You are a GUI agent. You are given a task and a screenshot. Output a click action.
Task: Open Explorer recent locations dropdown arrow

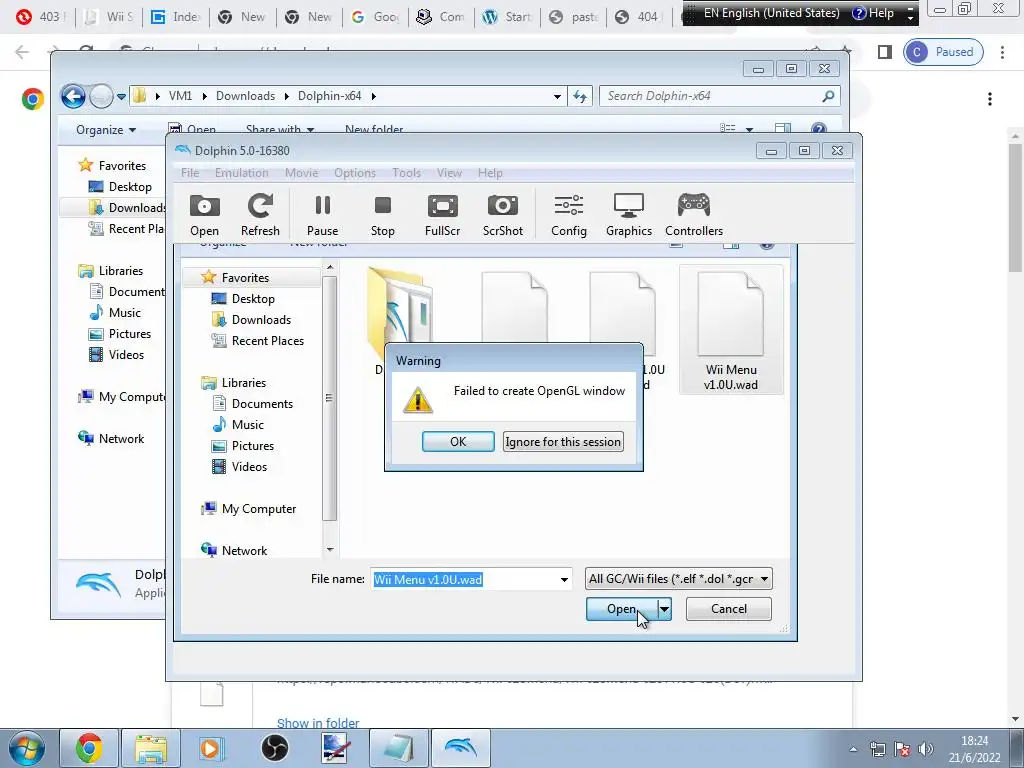pos(121,97)
